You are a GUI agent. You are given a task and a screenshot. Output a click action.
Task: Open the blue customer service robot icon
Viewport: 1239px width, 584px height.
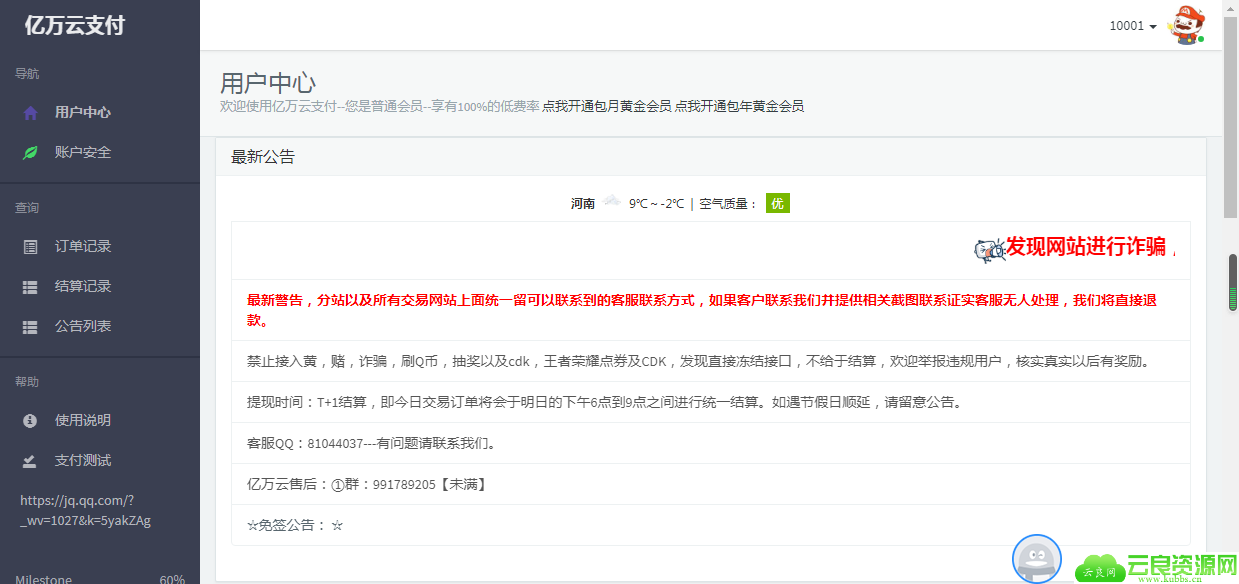tap(1036, 559)
